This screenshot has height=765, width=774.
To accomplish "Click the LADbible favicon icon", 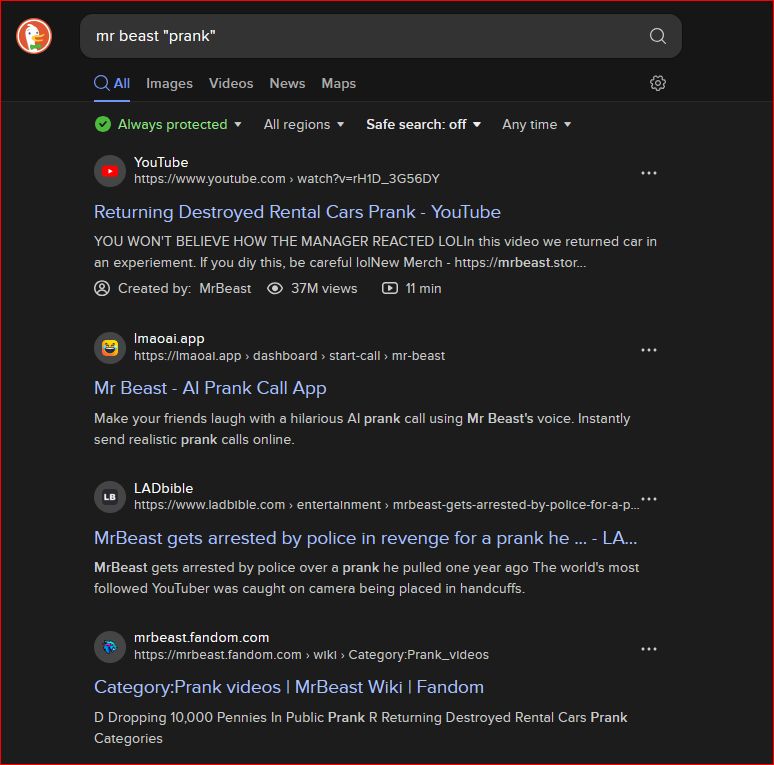I will click(x=110, y=496).
